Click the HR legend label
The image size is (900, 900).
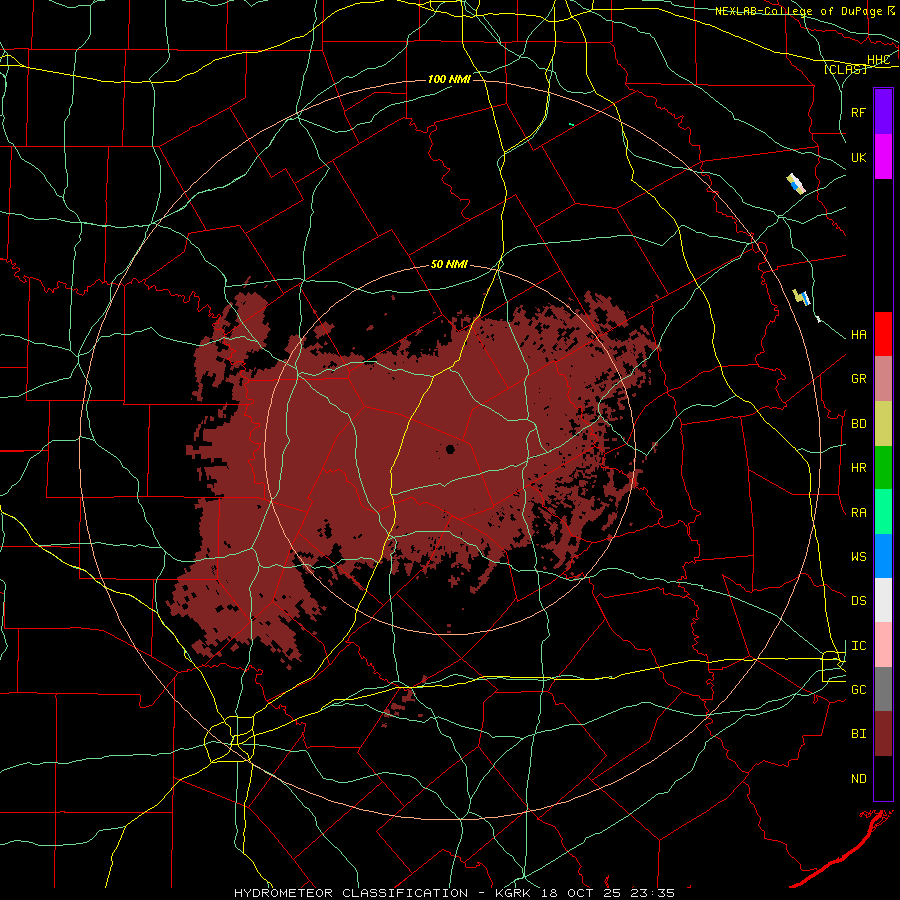coord(858,468)
